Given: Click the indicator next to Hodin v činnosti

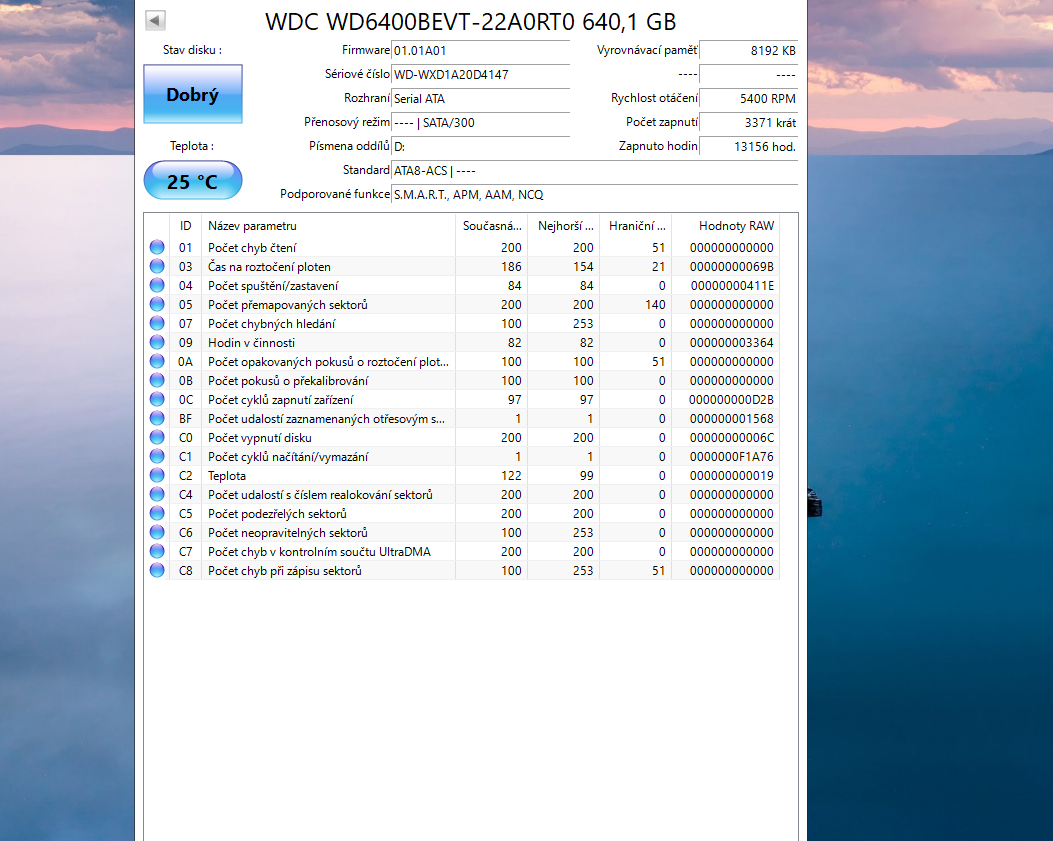Looking at the screenshot, I should pyautogui.click(x=157, y=342).
